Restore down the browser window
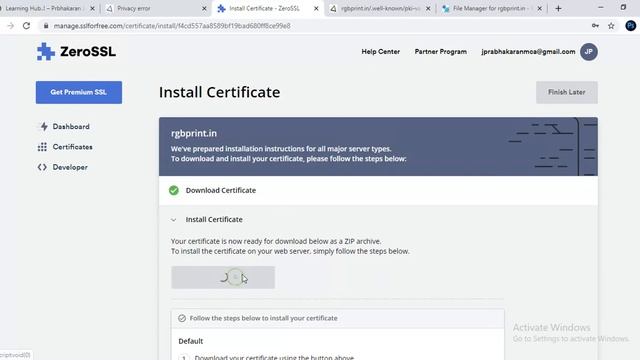Screen dimensions: 640x360 click(x=623, y=8)
